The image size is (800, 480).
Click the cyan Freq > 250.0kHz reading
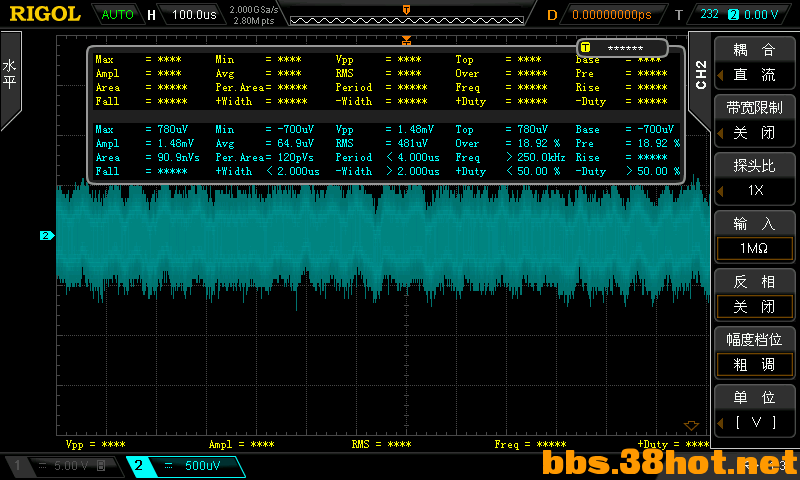[x=510, y=158]
